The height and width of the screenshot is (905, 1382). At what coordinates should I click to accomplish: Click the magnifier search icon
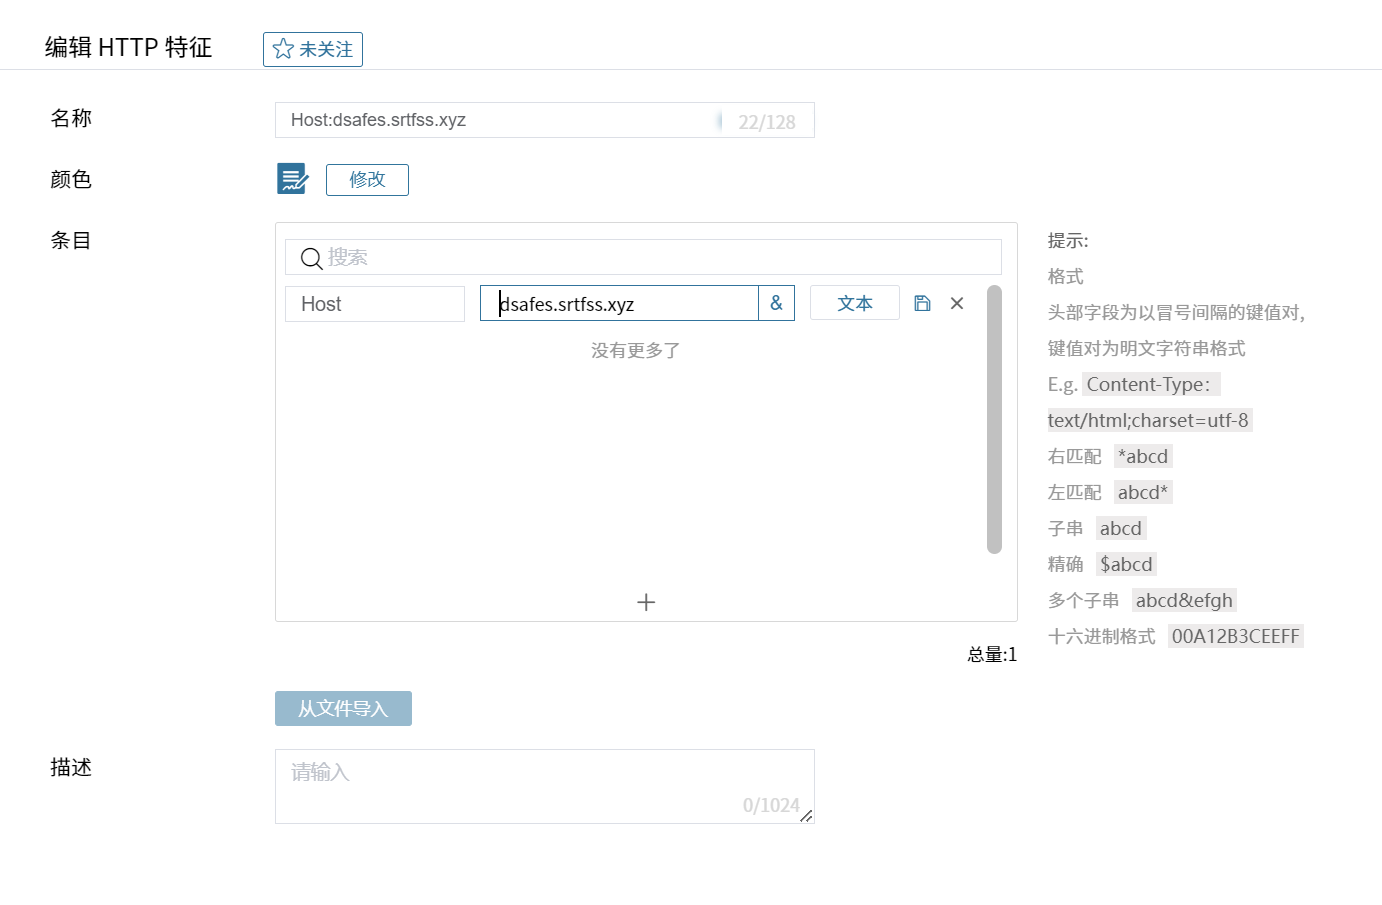311,258
